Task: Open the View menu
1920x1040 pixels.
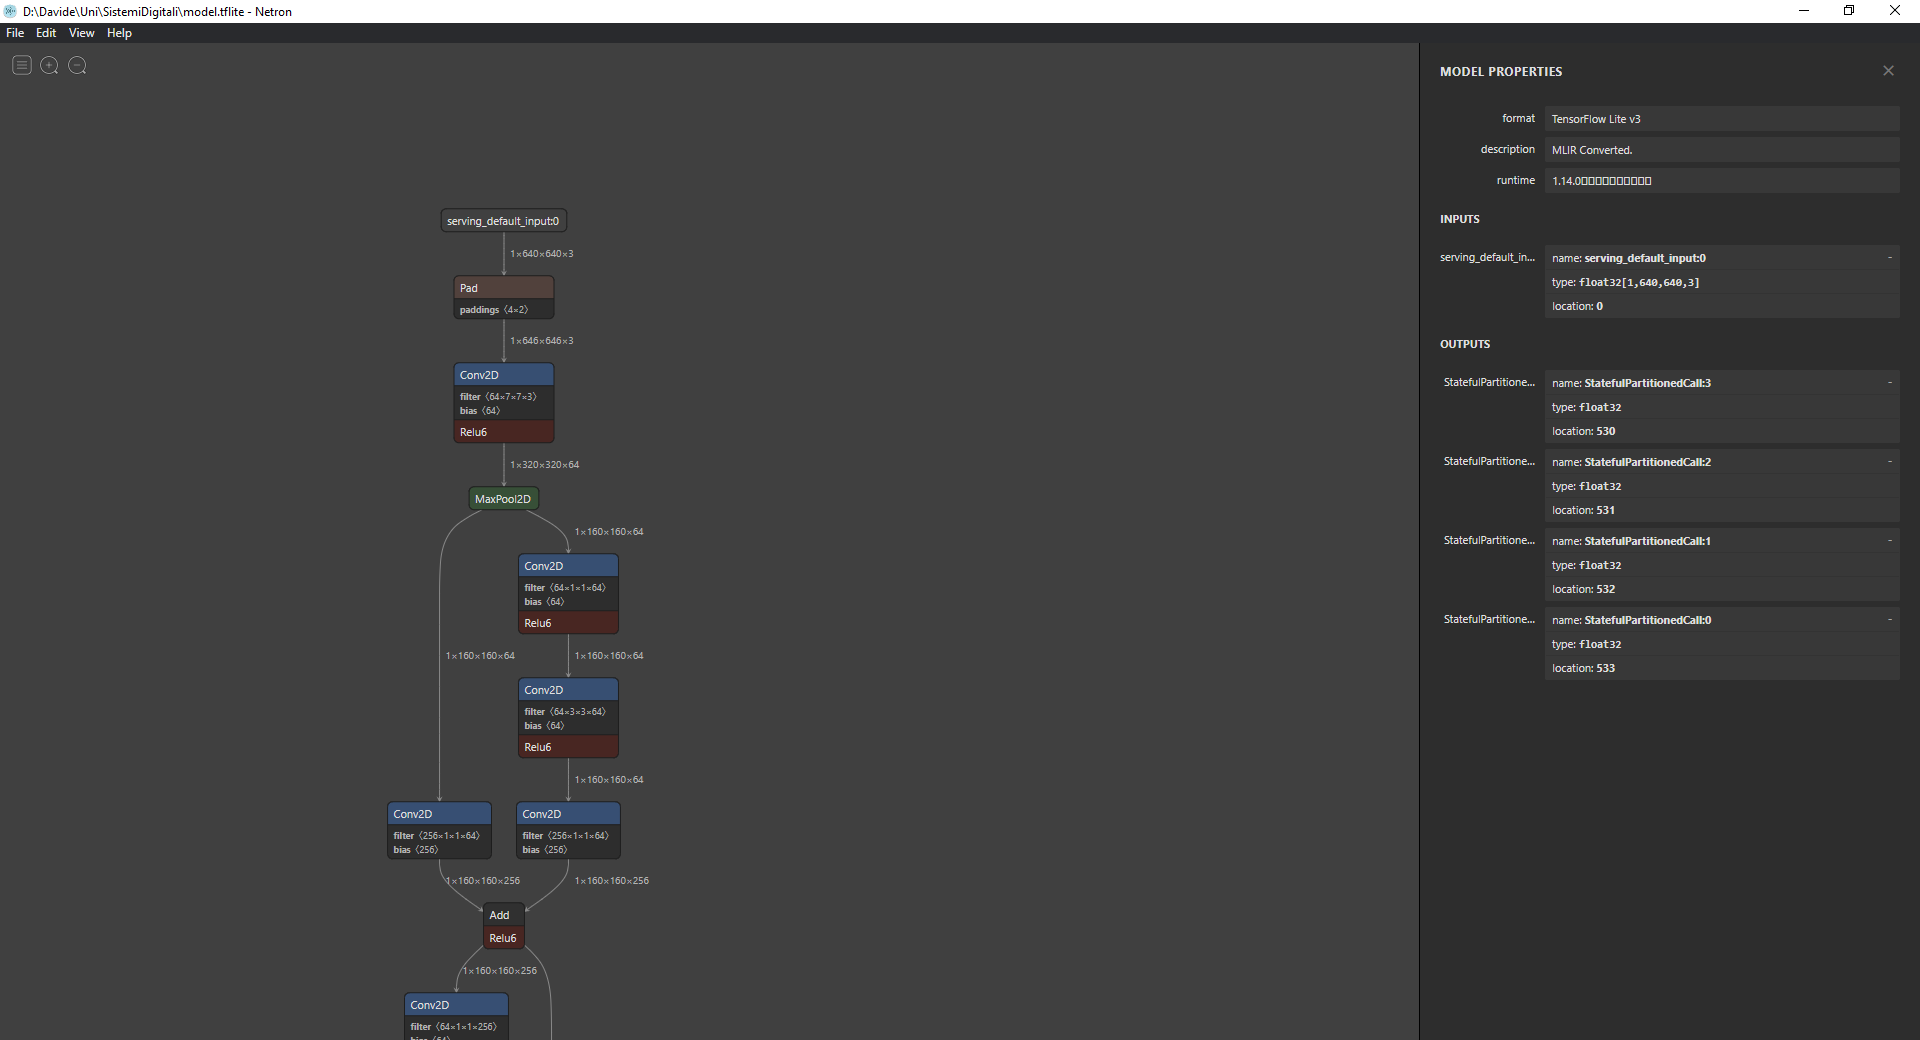Action: (81, 33)
